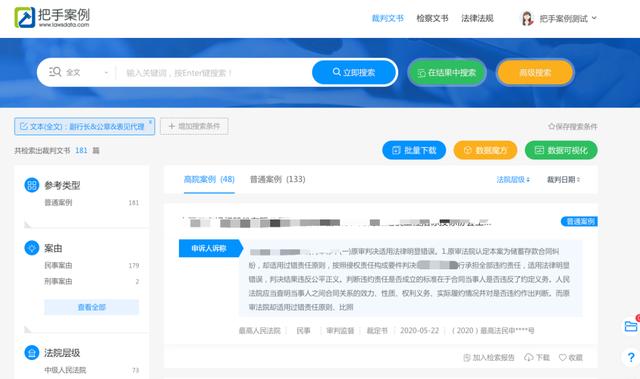
Task: Open the 把手案例测试 account dropdown
Action: pyautogui.click(x=568, y=18)
